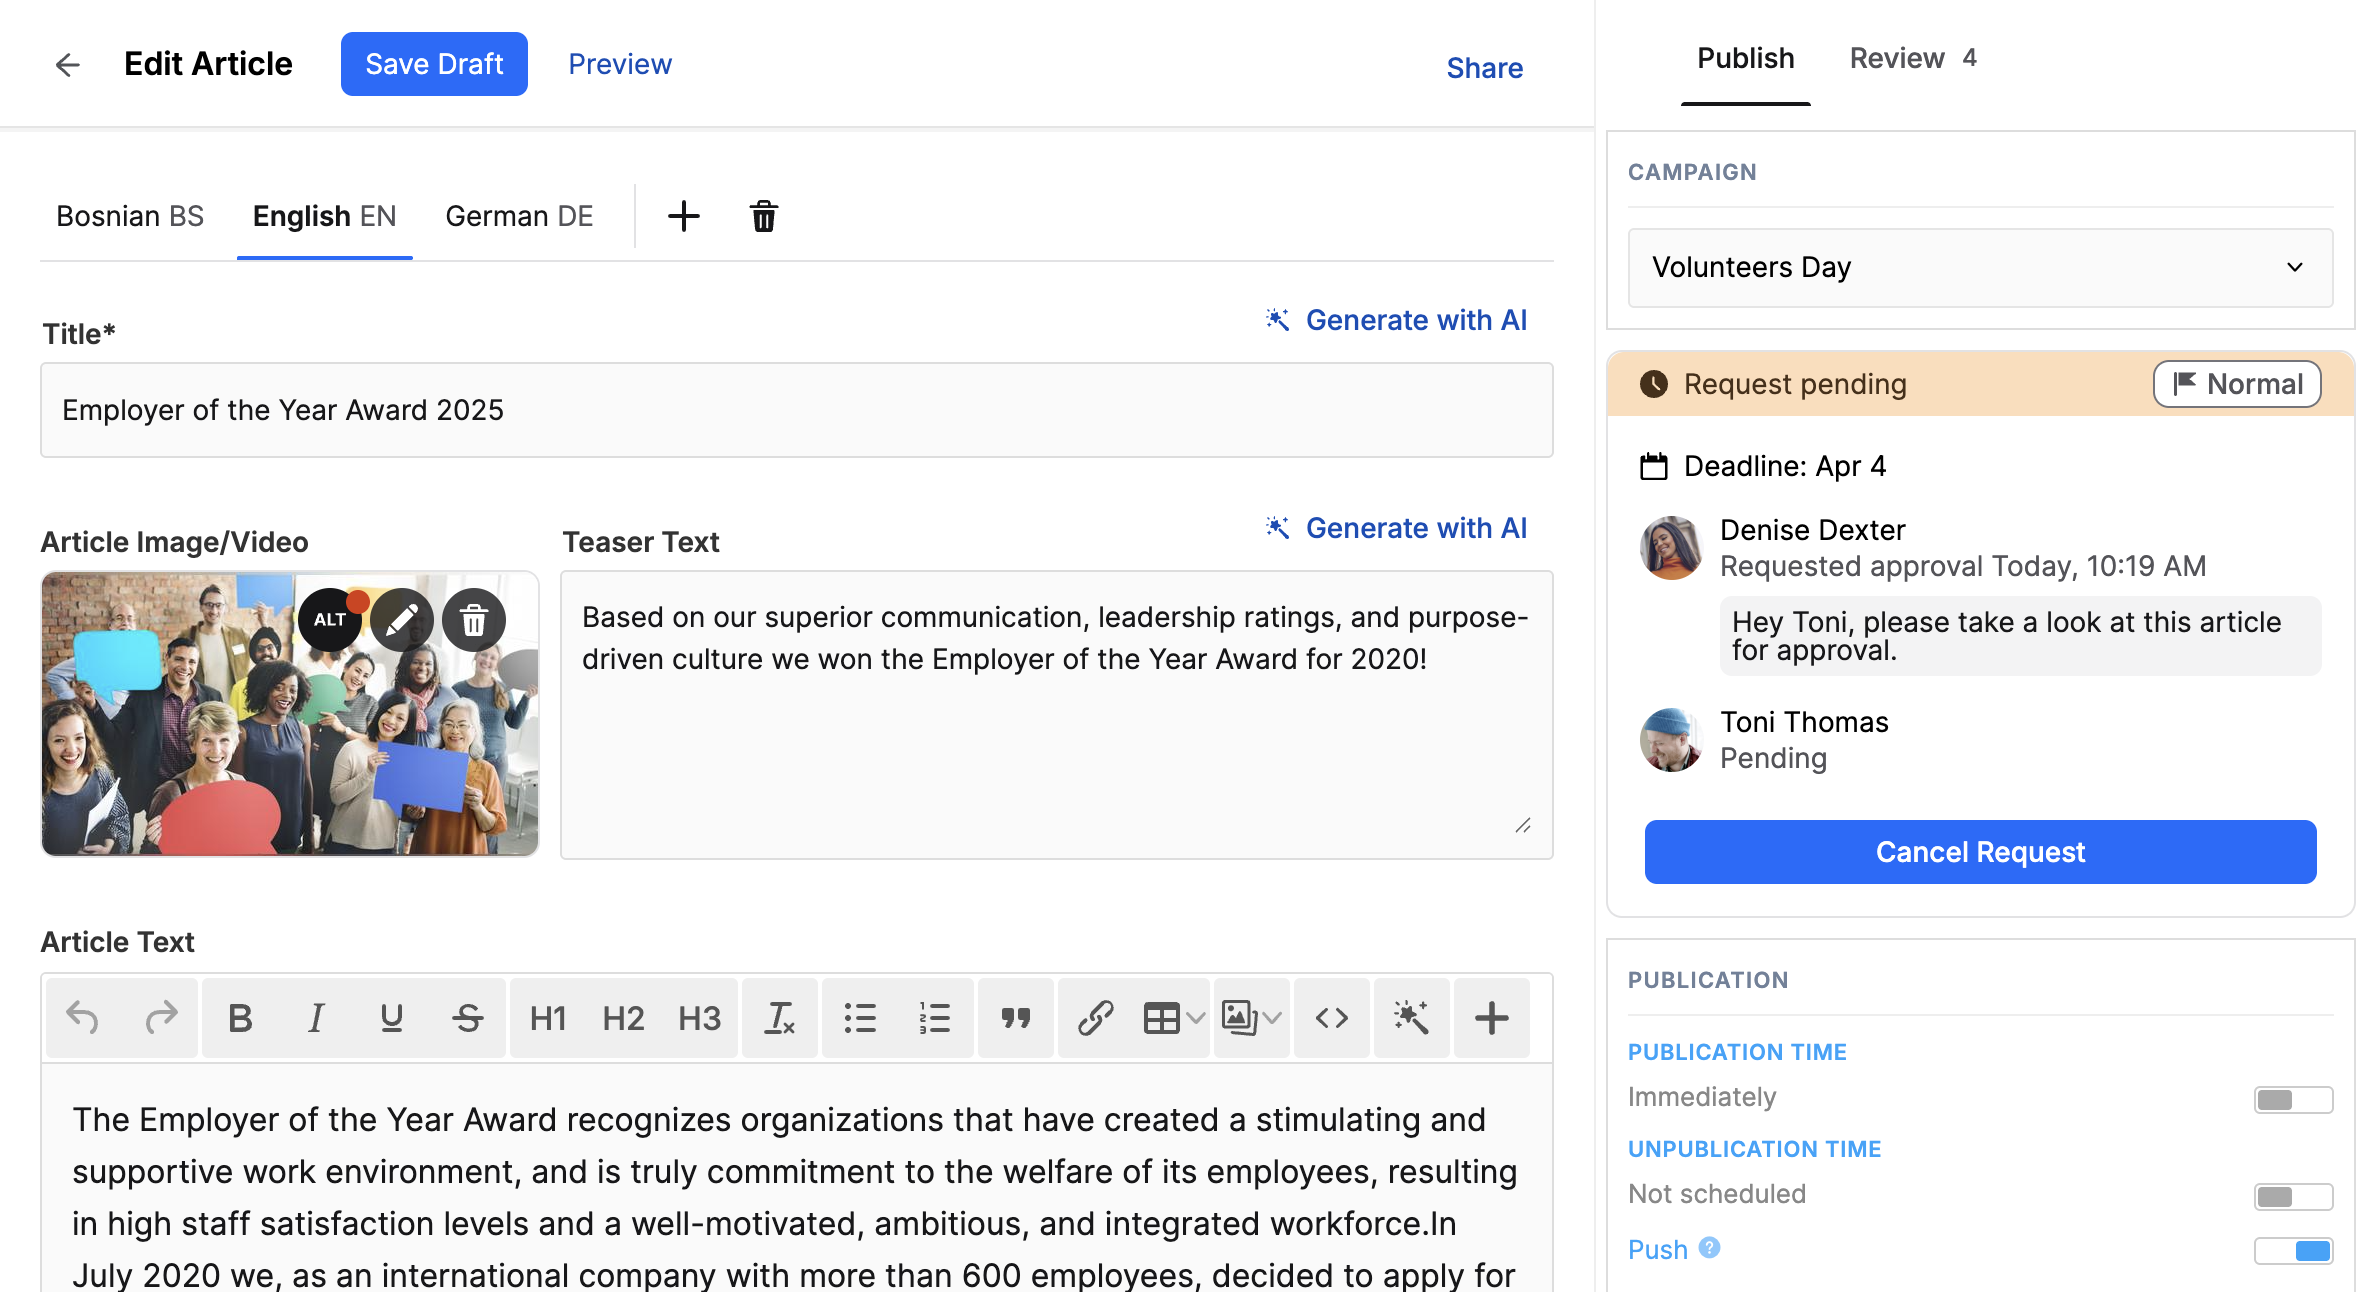Open the Volunteers Day campaign dropdown
2364x1292 pixels.
tap(1980, 268)
